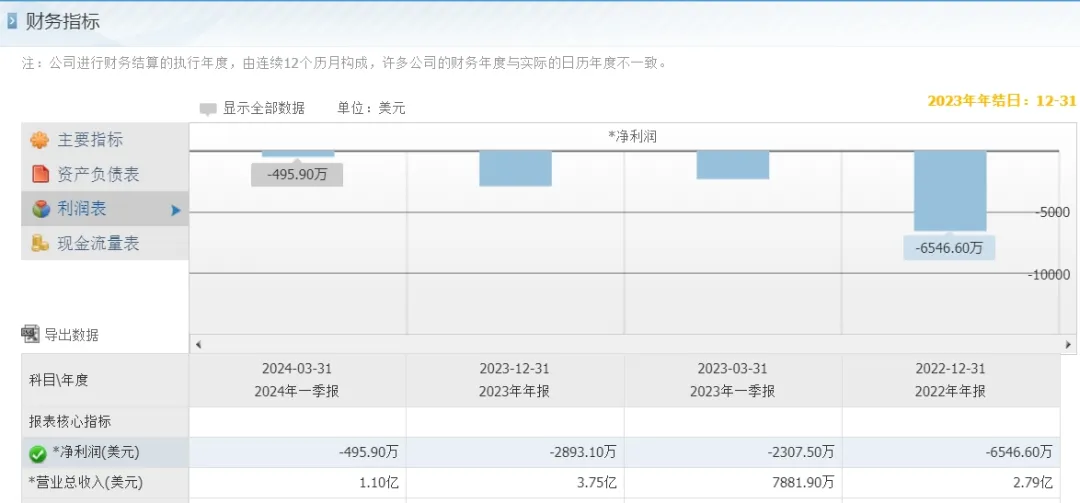Image resolution: width=1080 pixels, height=503 pixels.
Task: Click the 财务指标 section title
Action: (63, 21)
